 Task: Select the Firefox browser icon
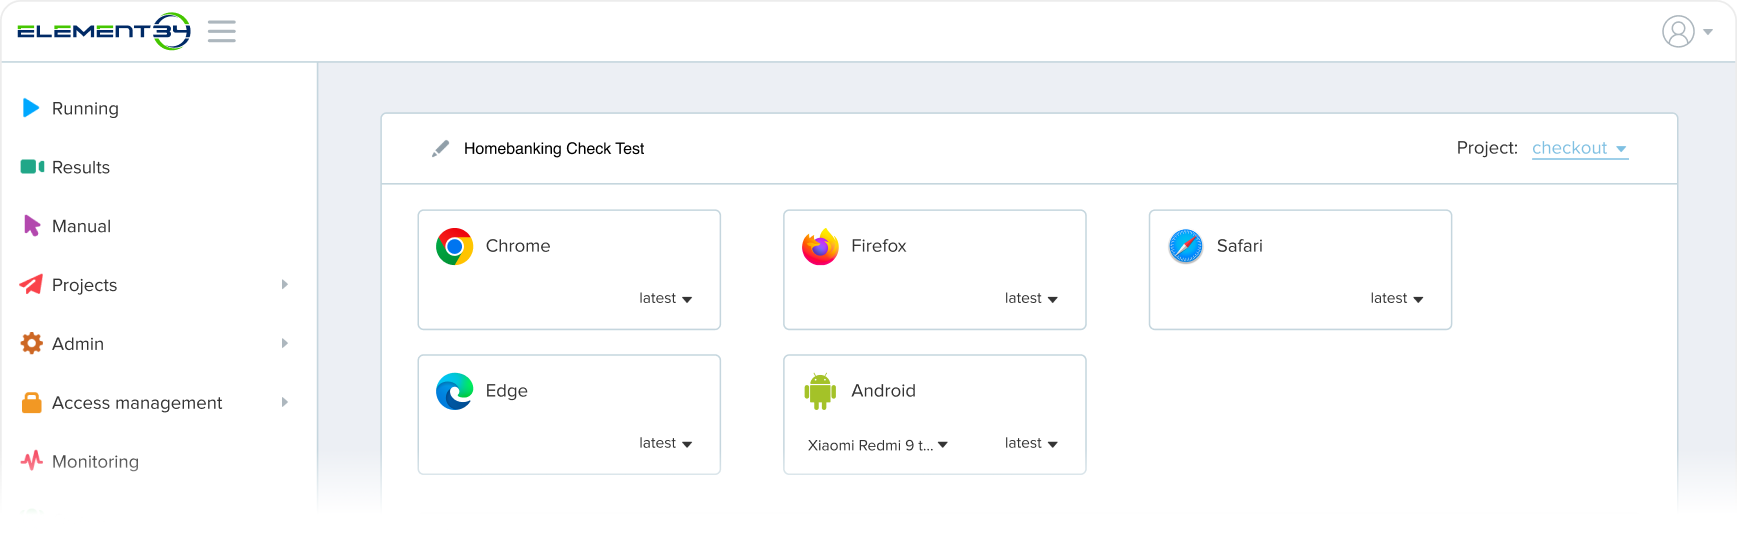820,246
